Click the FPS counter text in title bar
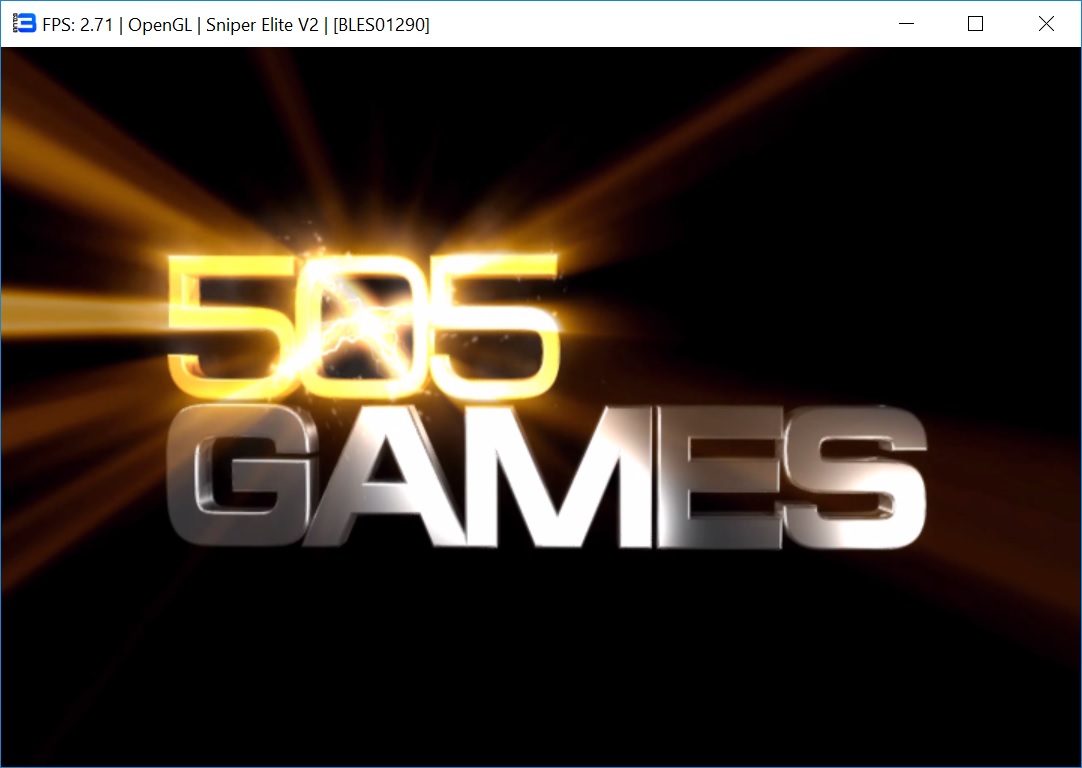Image resolution: width=1082 pixels, height=768 pixels. point(77,25)
